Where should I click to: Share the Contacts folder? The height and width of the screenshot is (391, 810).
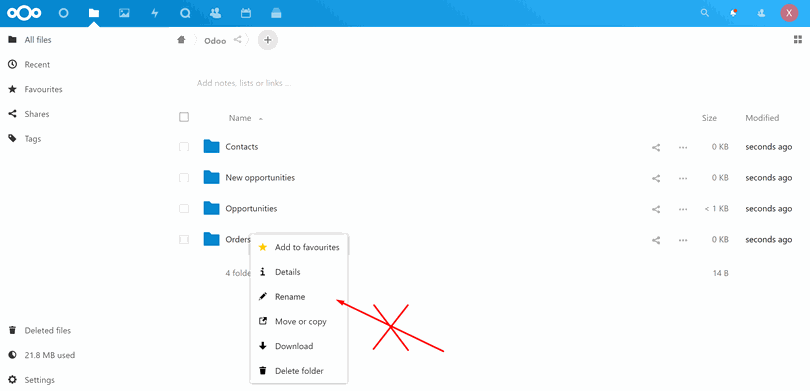coord(656,147)
